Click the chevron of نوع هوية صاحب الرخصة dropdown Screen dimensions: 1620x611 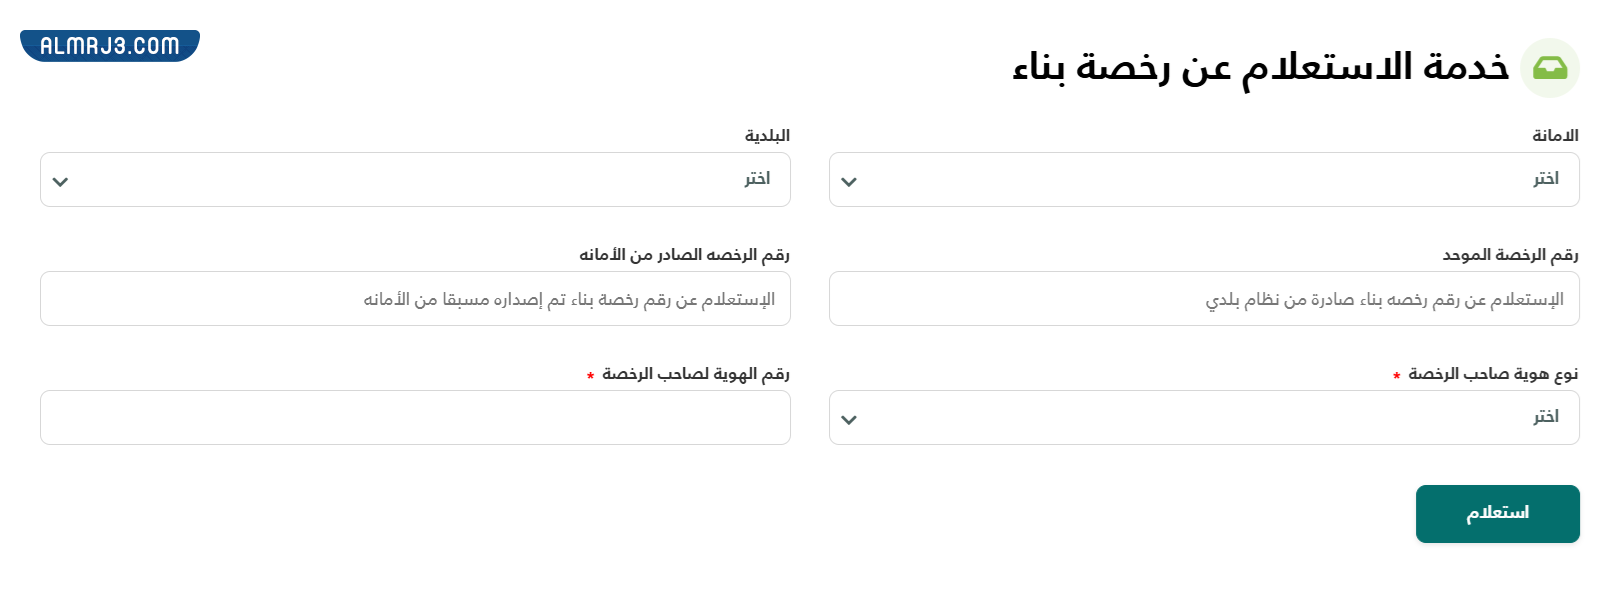(x=851, y=419)
